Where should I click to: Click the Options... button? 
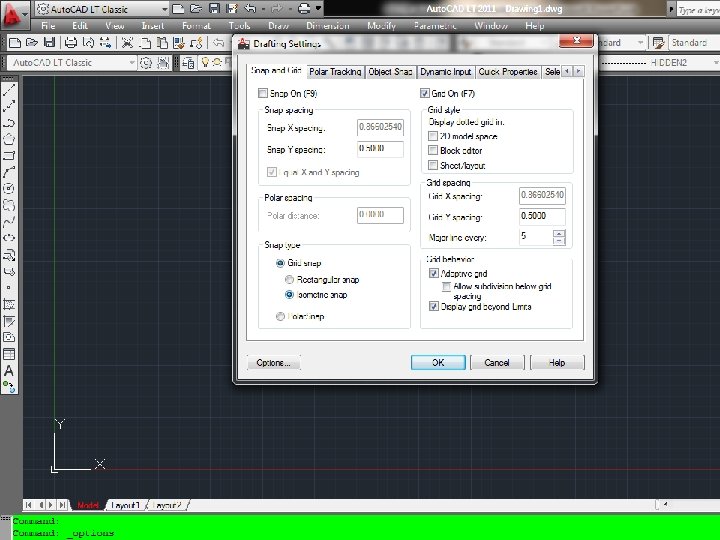tap(273, 362)
